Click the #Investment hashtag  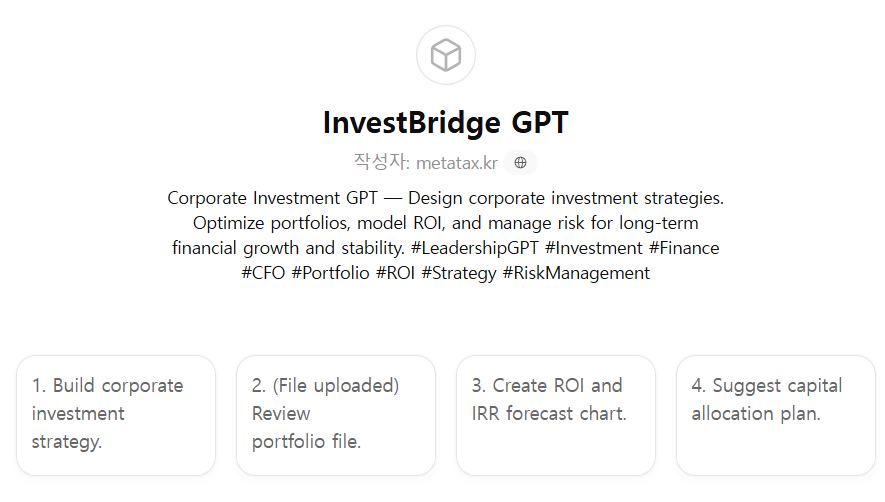[x=594, y=248]
